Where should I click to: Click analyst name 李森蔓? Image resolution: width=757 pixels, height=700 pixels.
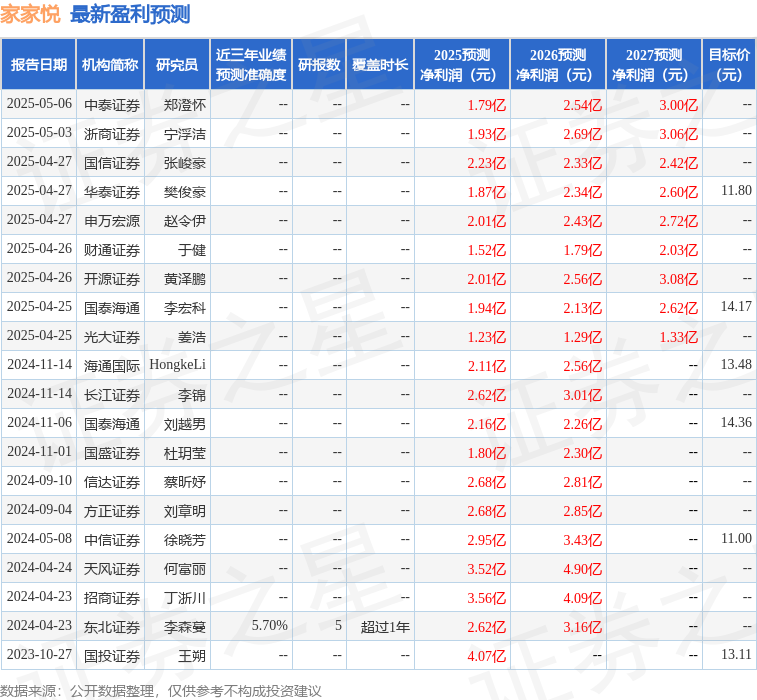(184, 627)
